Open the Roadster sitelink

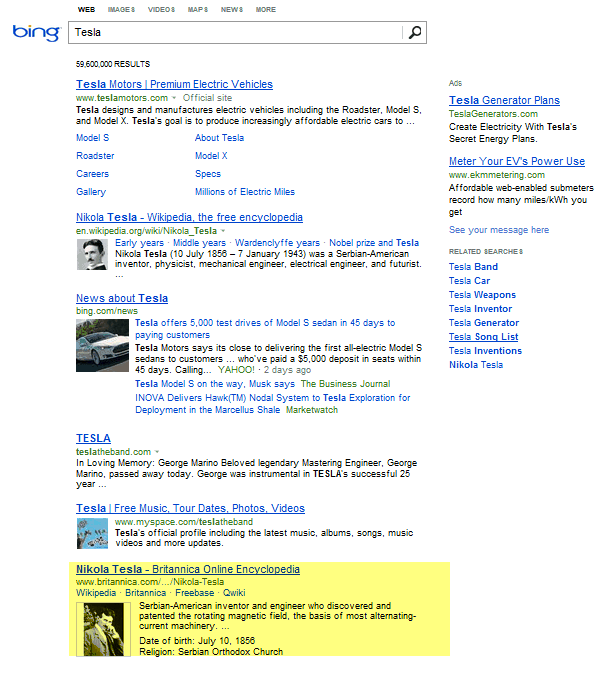pyautogui.click(x=95, y=156)
